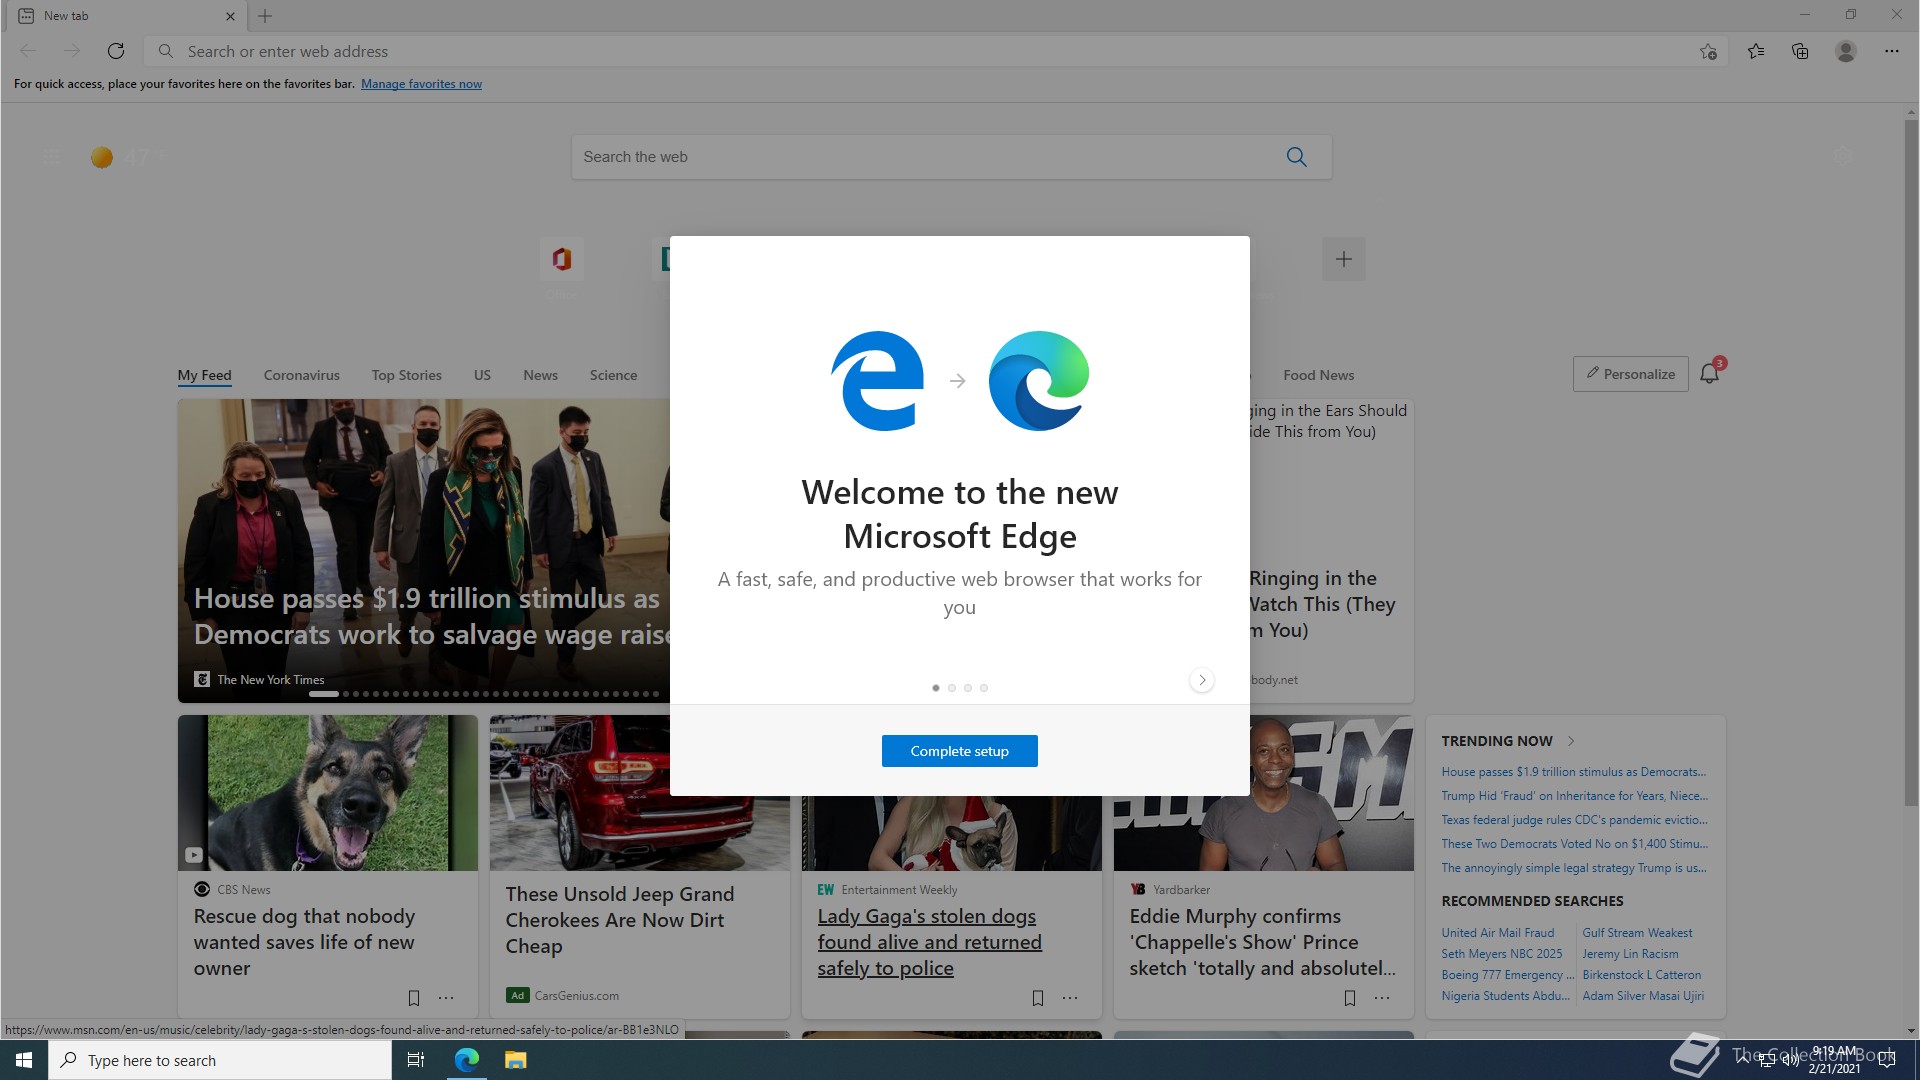Select the third welcome slide dot
This screenshot has height=1080, width=1920.
[x=968, y=688]
